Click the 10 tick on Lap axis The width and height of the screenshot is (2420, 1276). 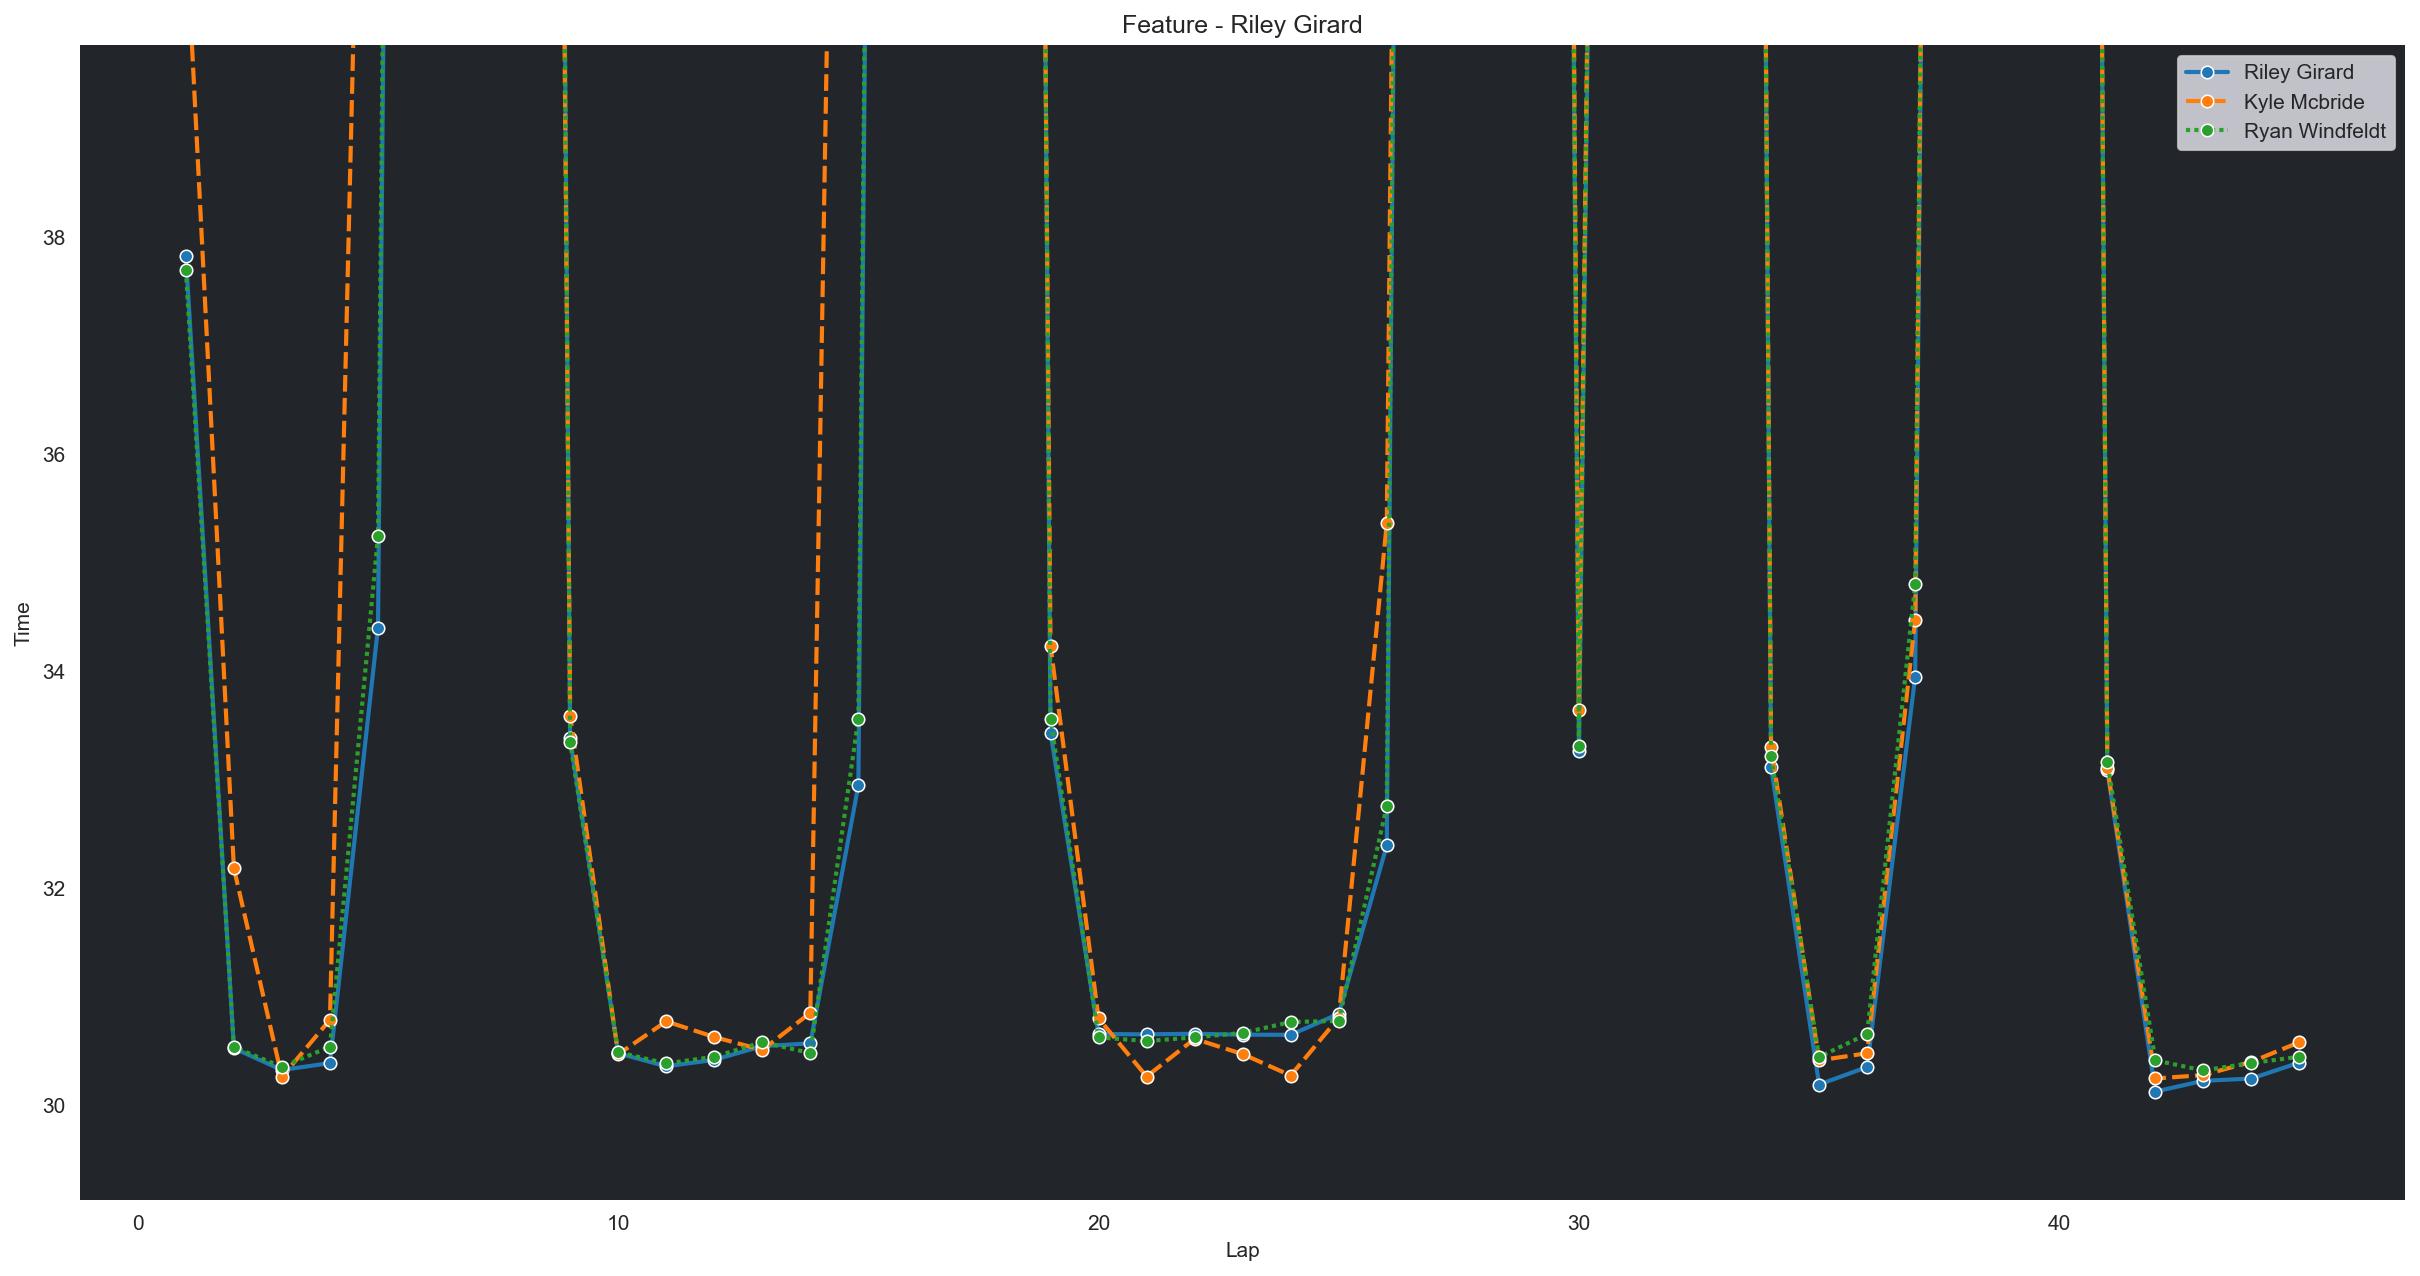tap(618, 1222)
